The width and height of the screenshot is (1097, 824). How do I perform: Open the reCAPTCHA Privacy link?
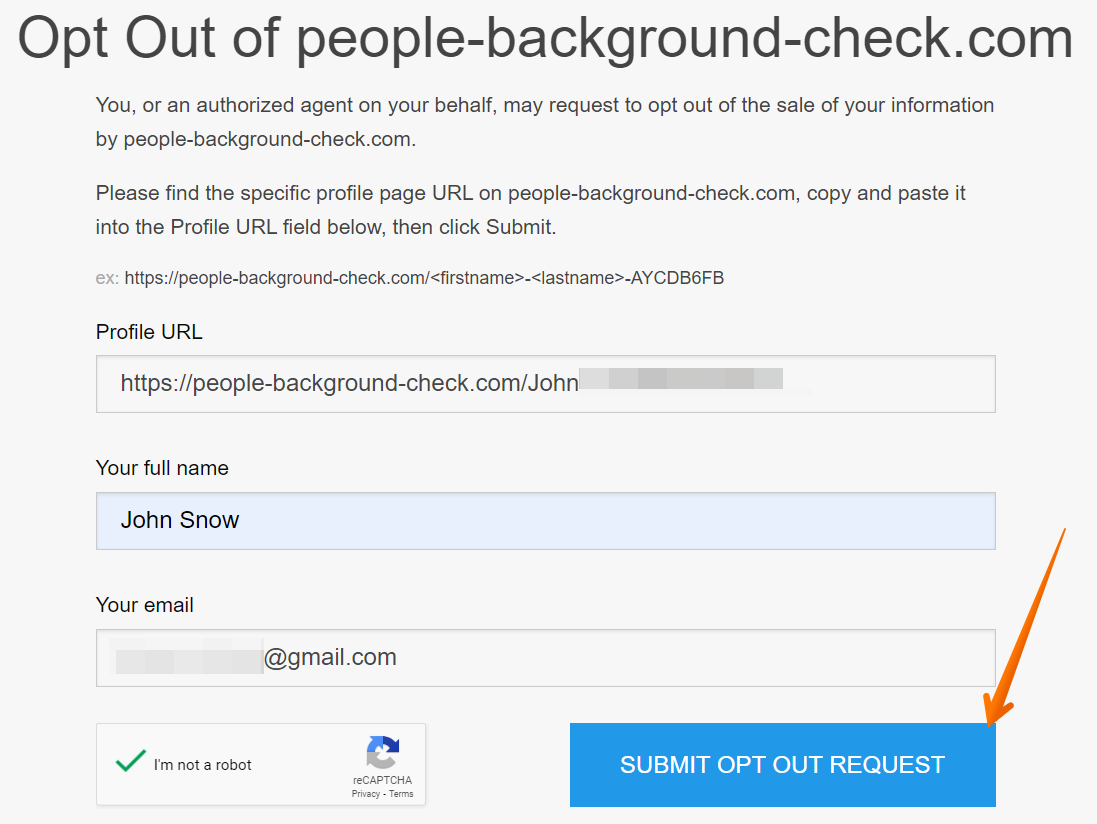pyautogui.click(x=367, y=794)
